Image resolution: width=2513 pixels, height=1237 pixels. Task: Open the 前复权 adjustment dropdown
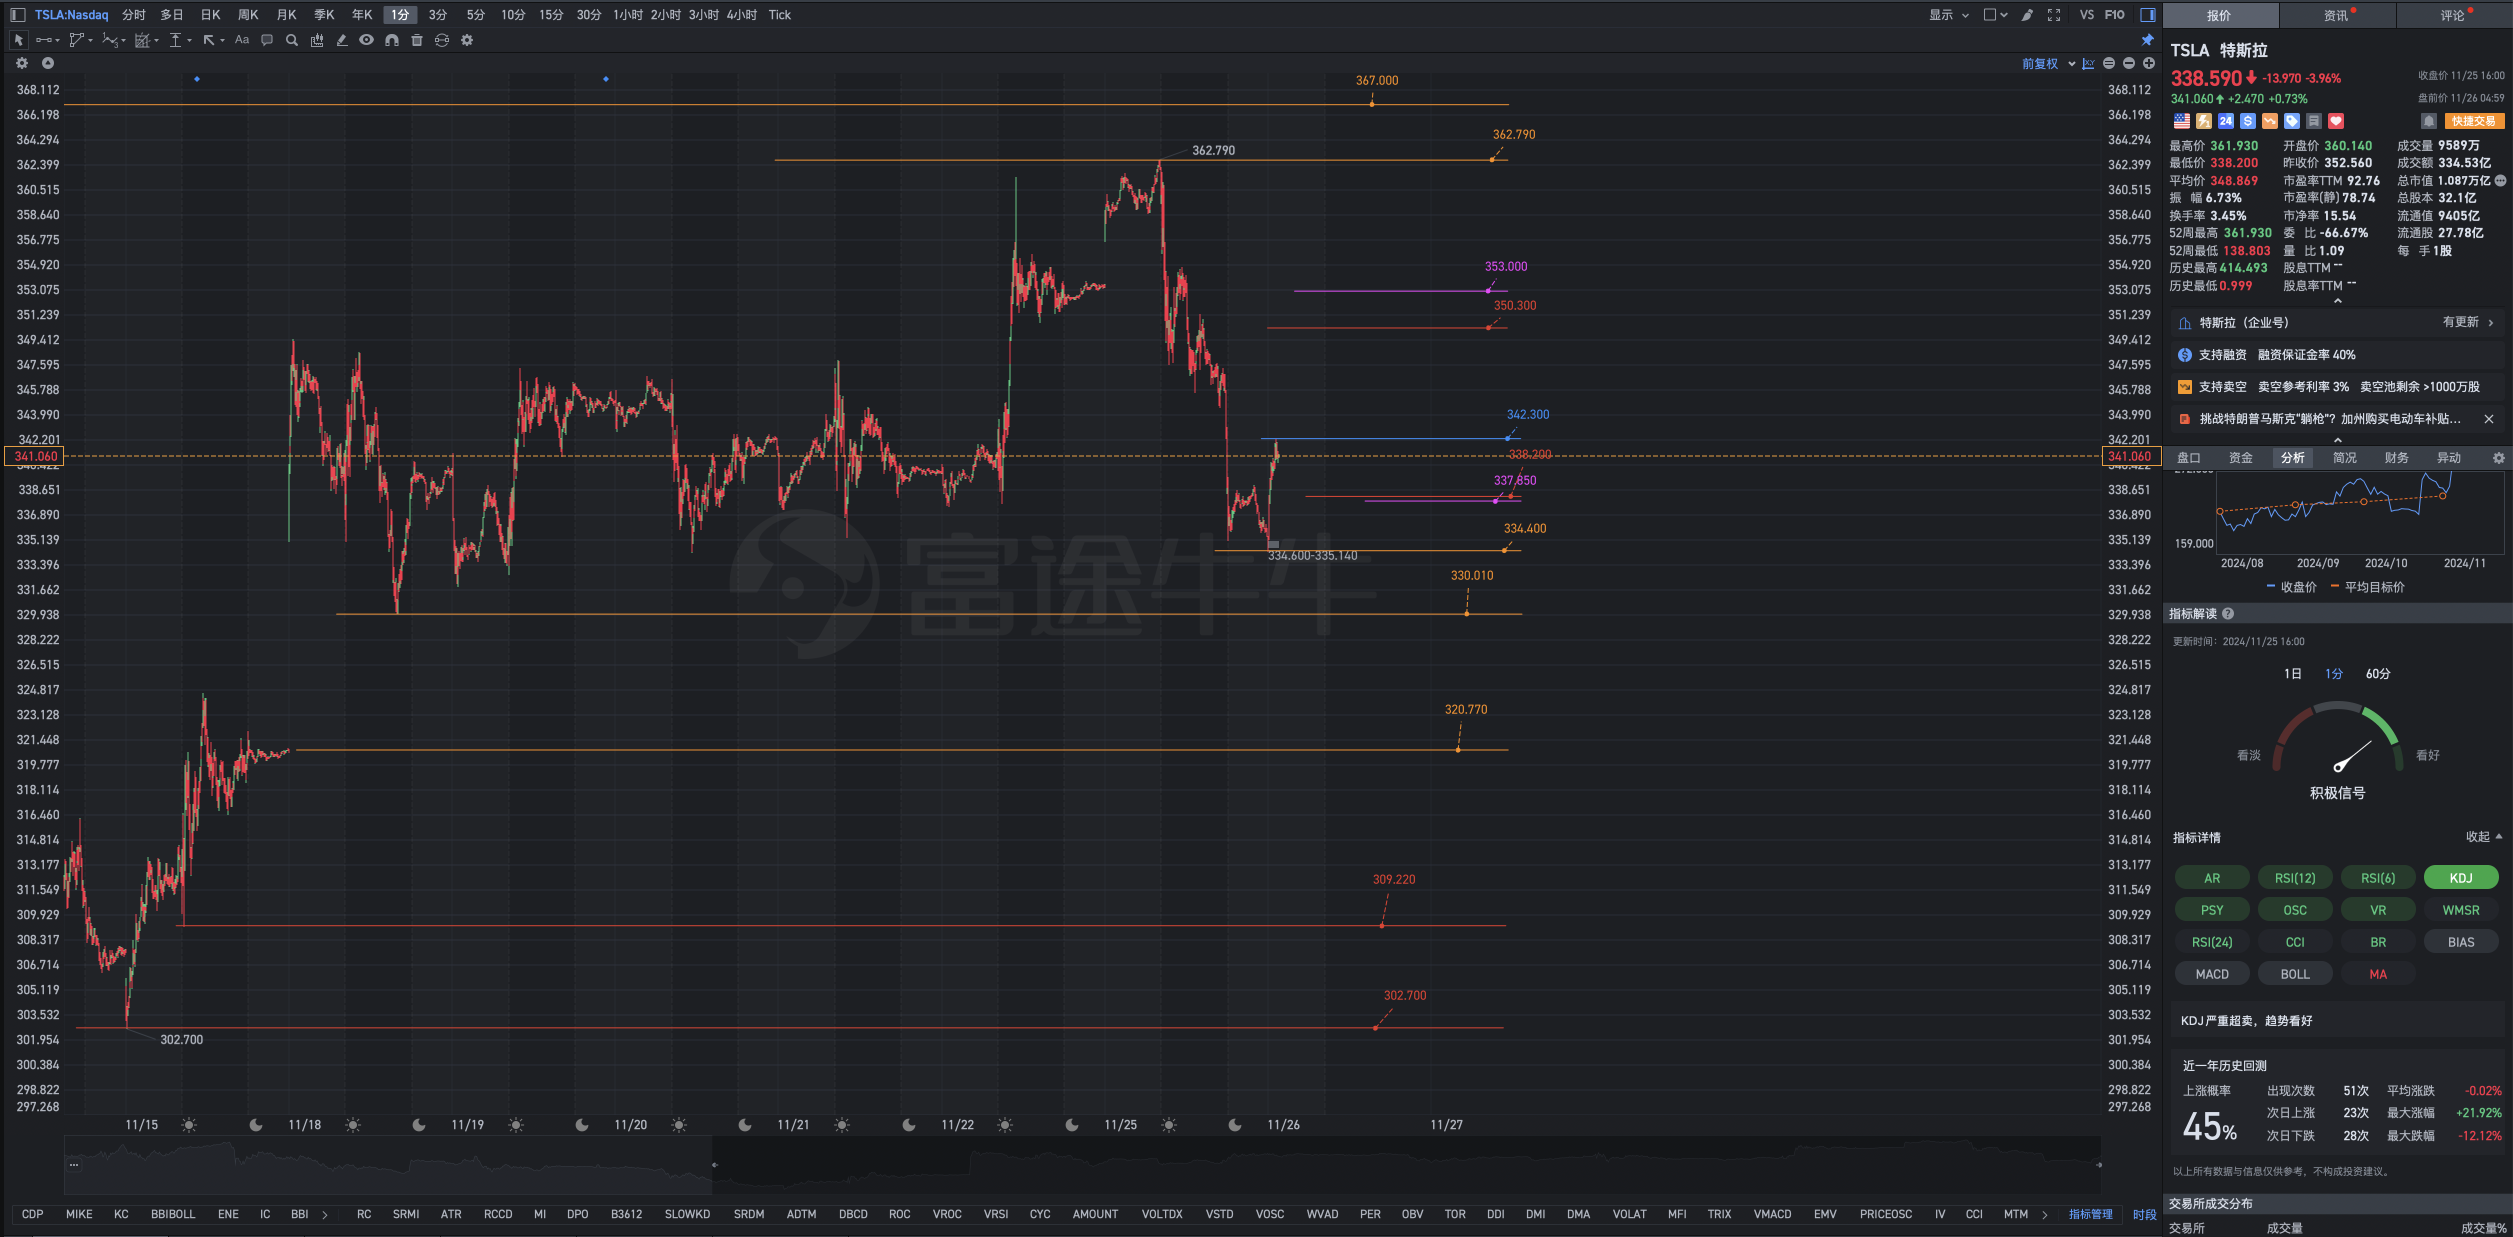2048,63
